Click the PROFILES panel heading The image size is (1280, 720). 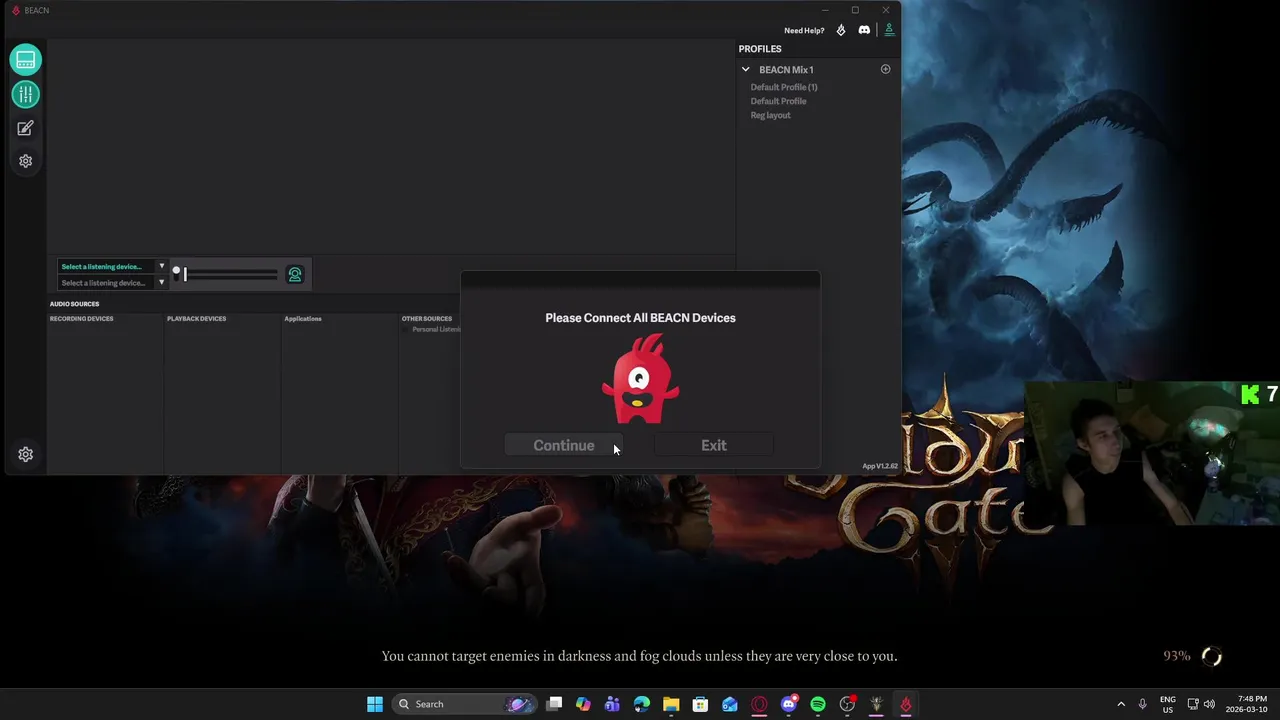[760, 49]
